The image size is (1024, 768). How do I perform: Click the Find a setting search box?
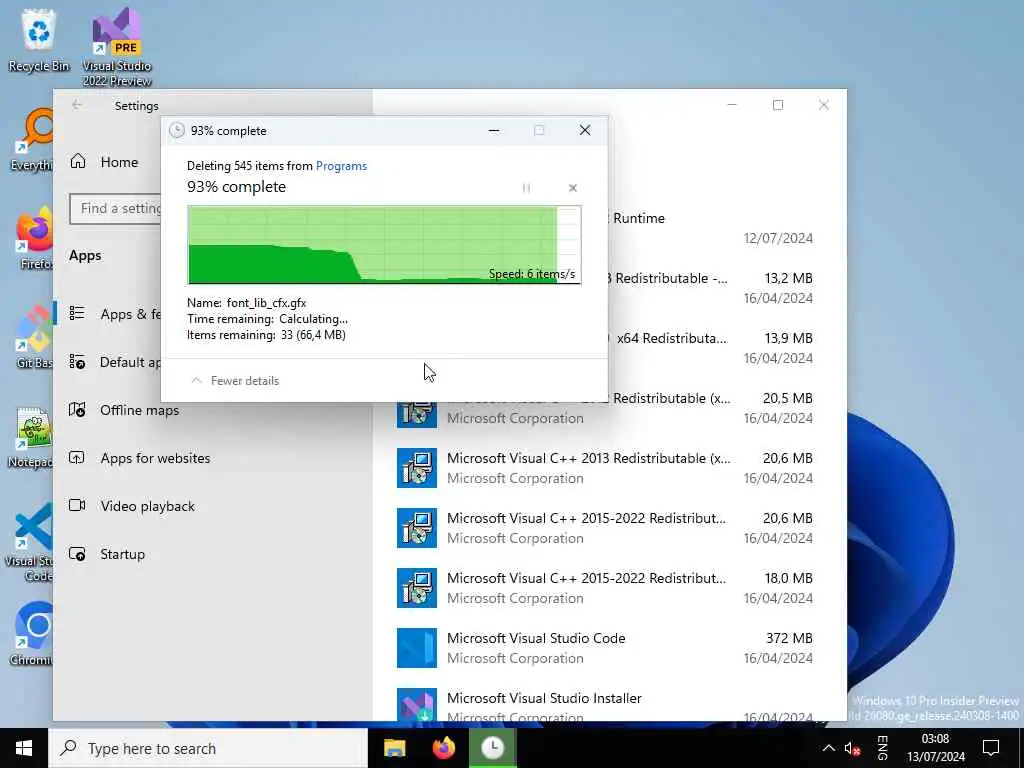[116, 208]
